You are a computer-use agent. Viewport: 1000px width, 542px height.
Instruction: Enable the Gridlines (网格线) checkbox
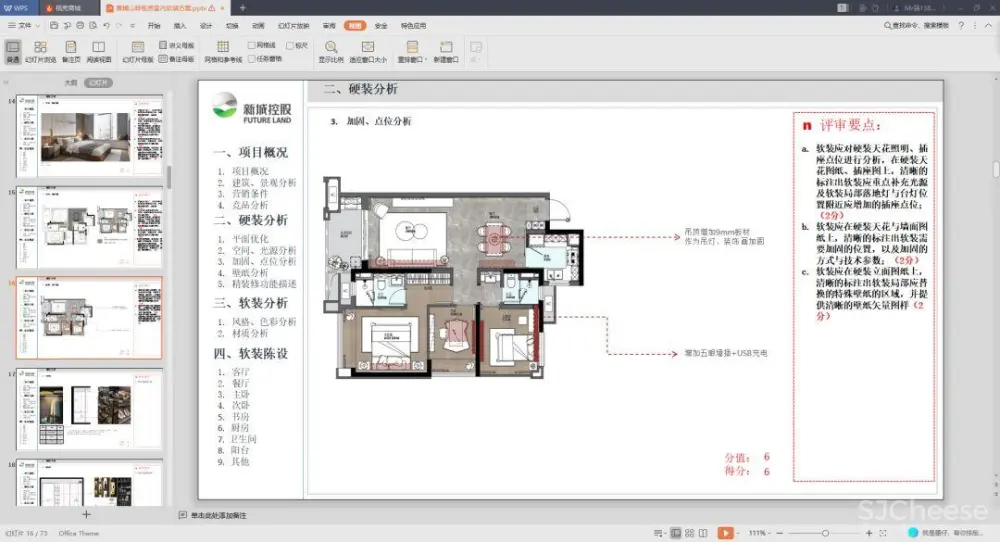(252, 45)
